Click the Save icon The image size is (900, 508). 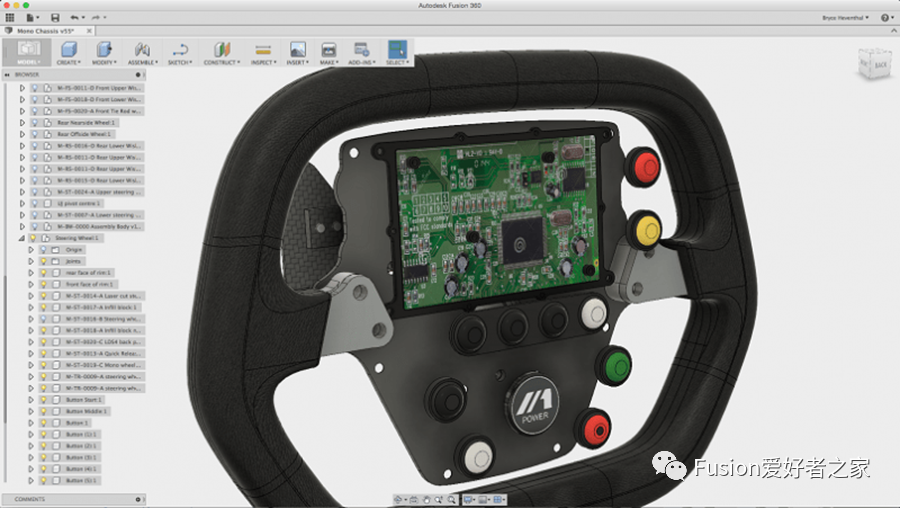point(55,17)
